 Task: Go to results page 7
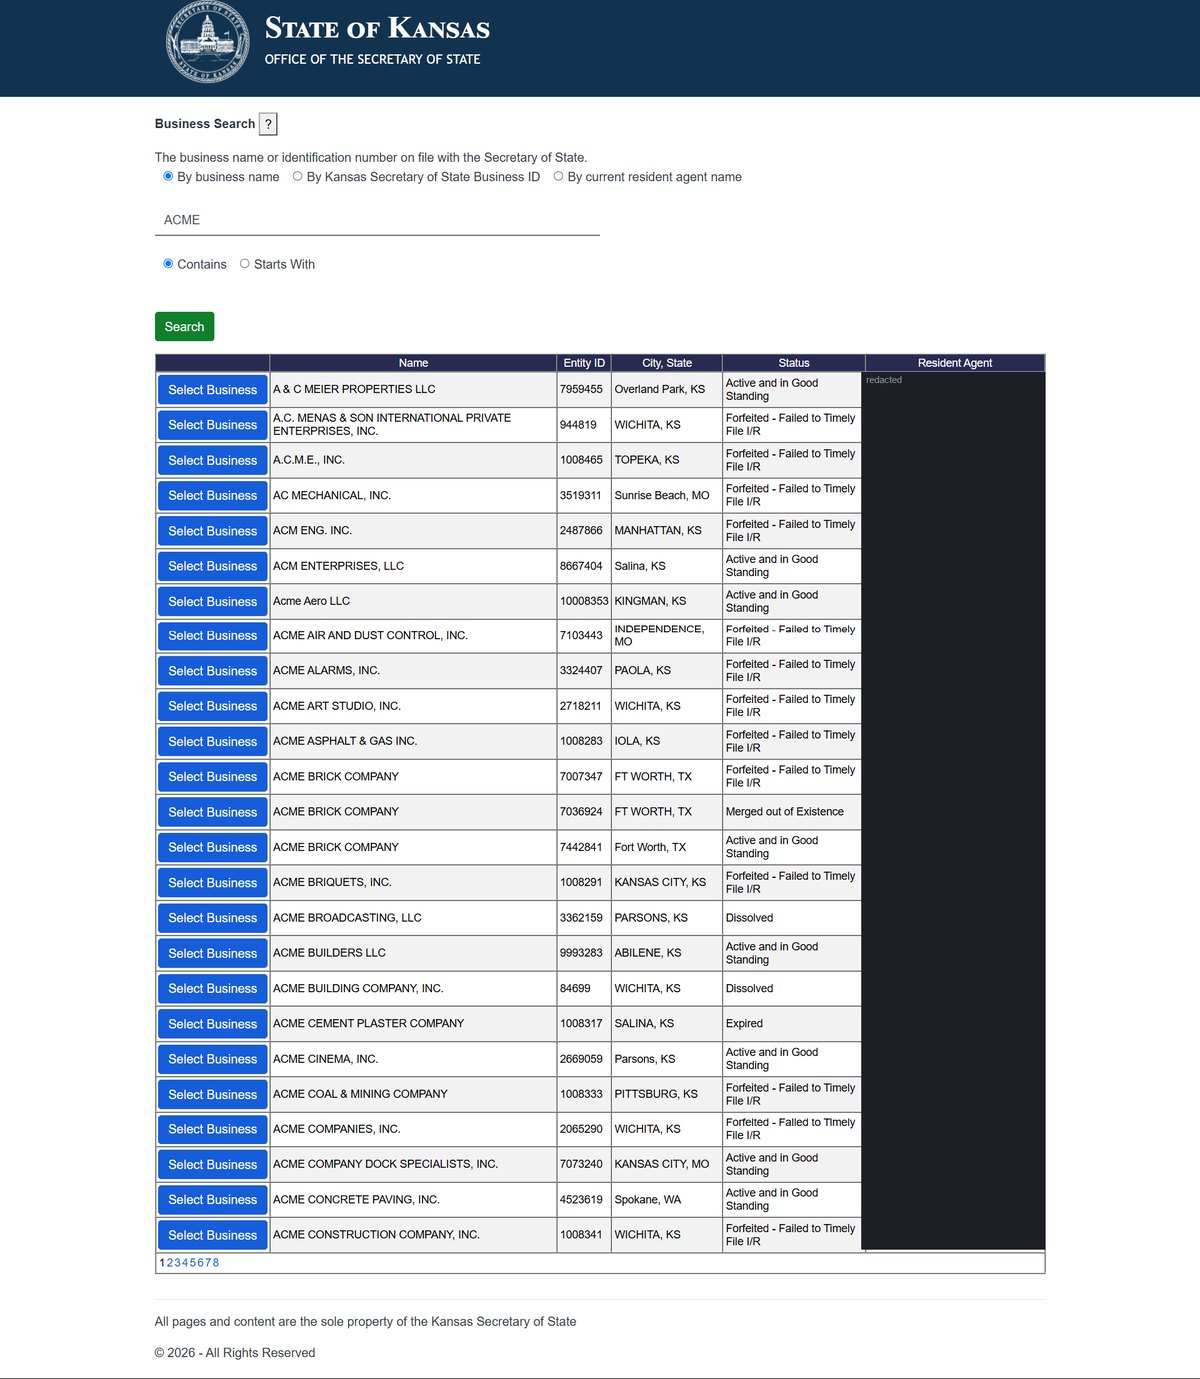click(x=208, y=1263)
